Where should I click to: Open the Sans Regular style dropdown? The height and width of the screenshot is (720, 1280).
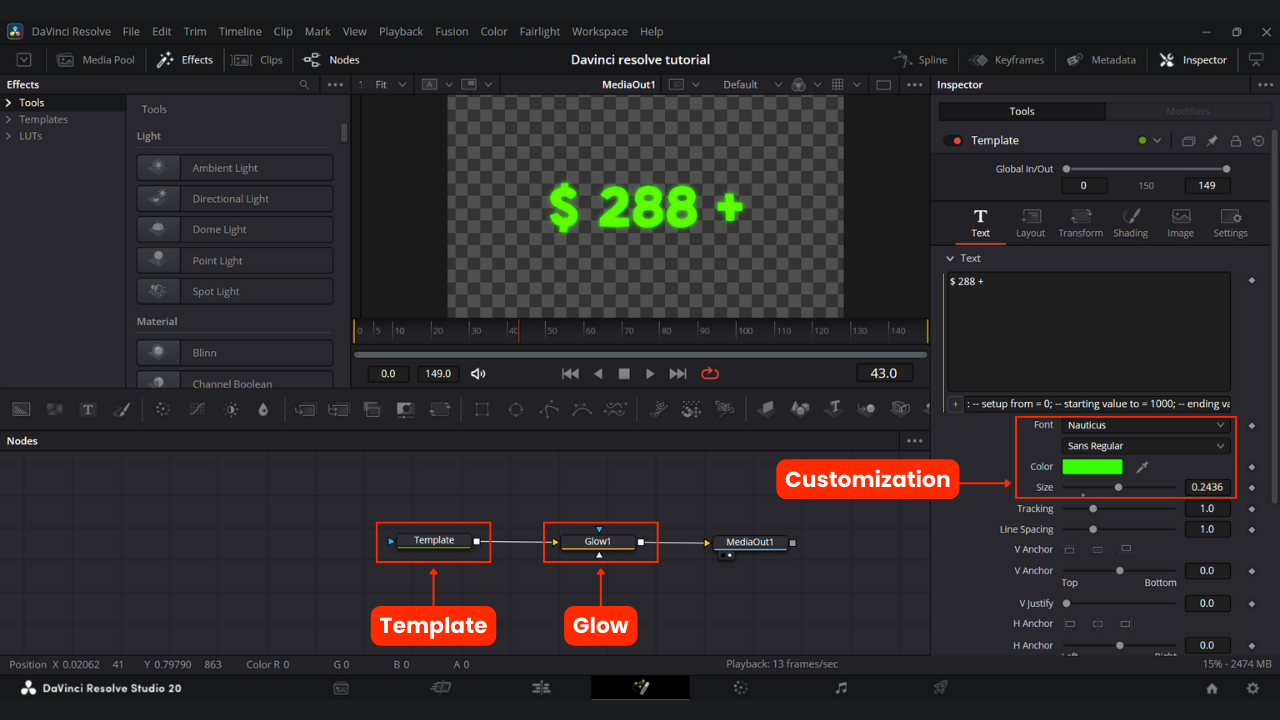pyautogui.click(x=1145, y=446)
